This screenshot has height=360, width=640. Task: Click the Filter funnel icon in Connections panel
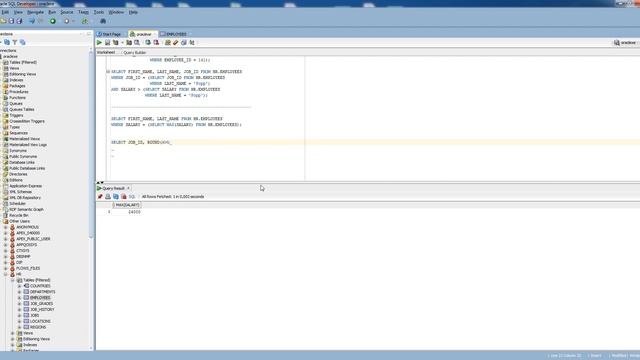click(15, 42)
